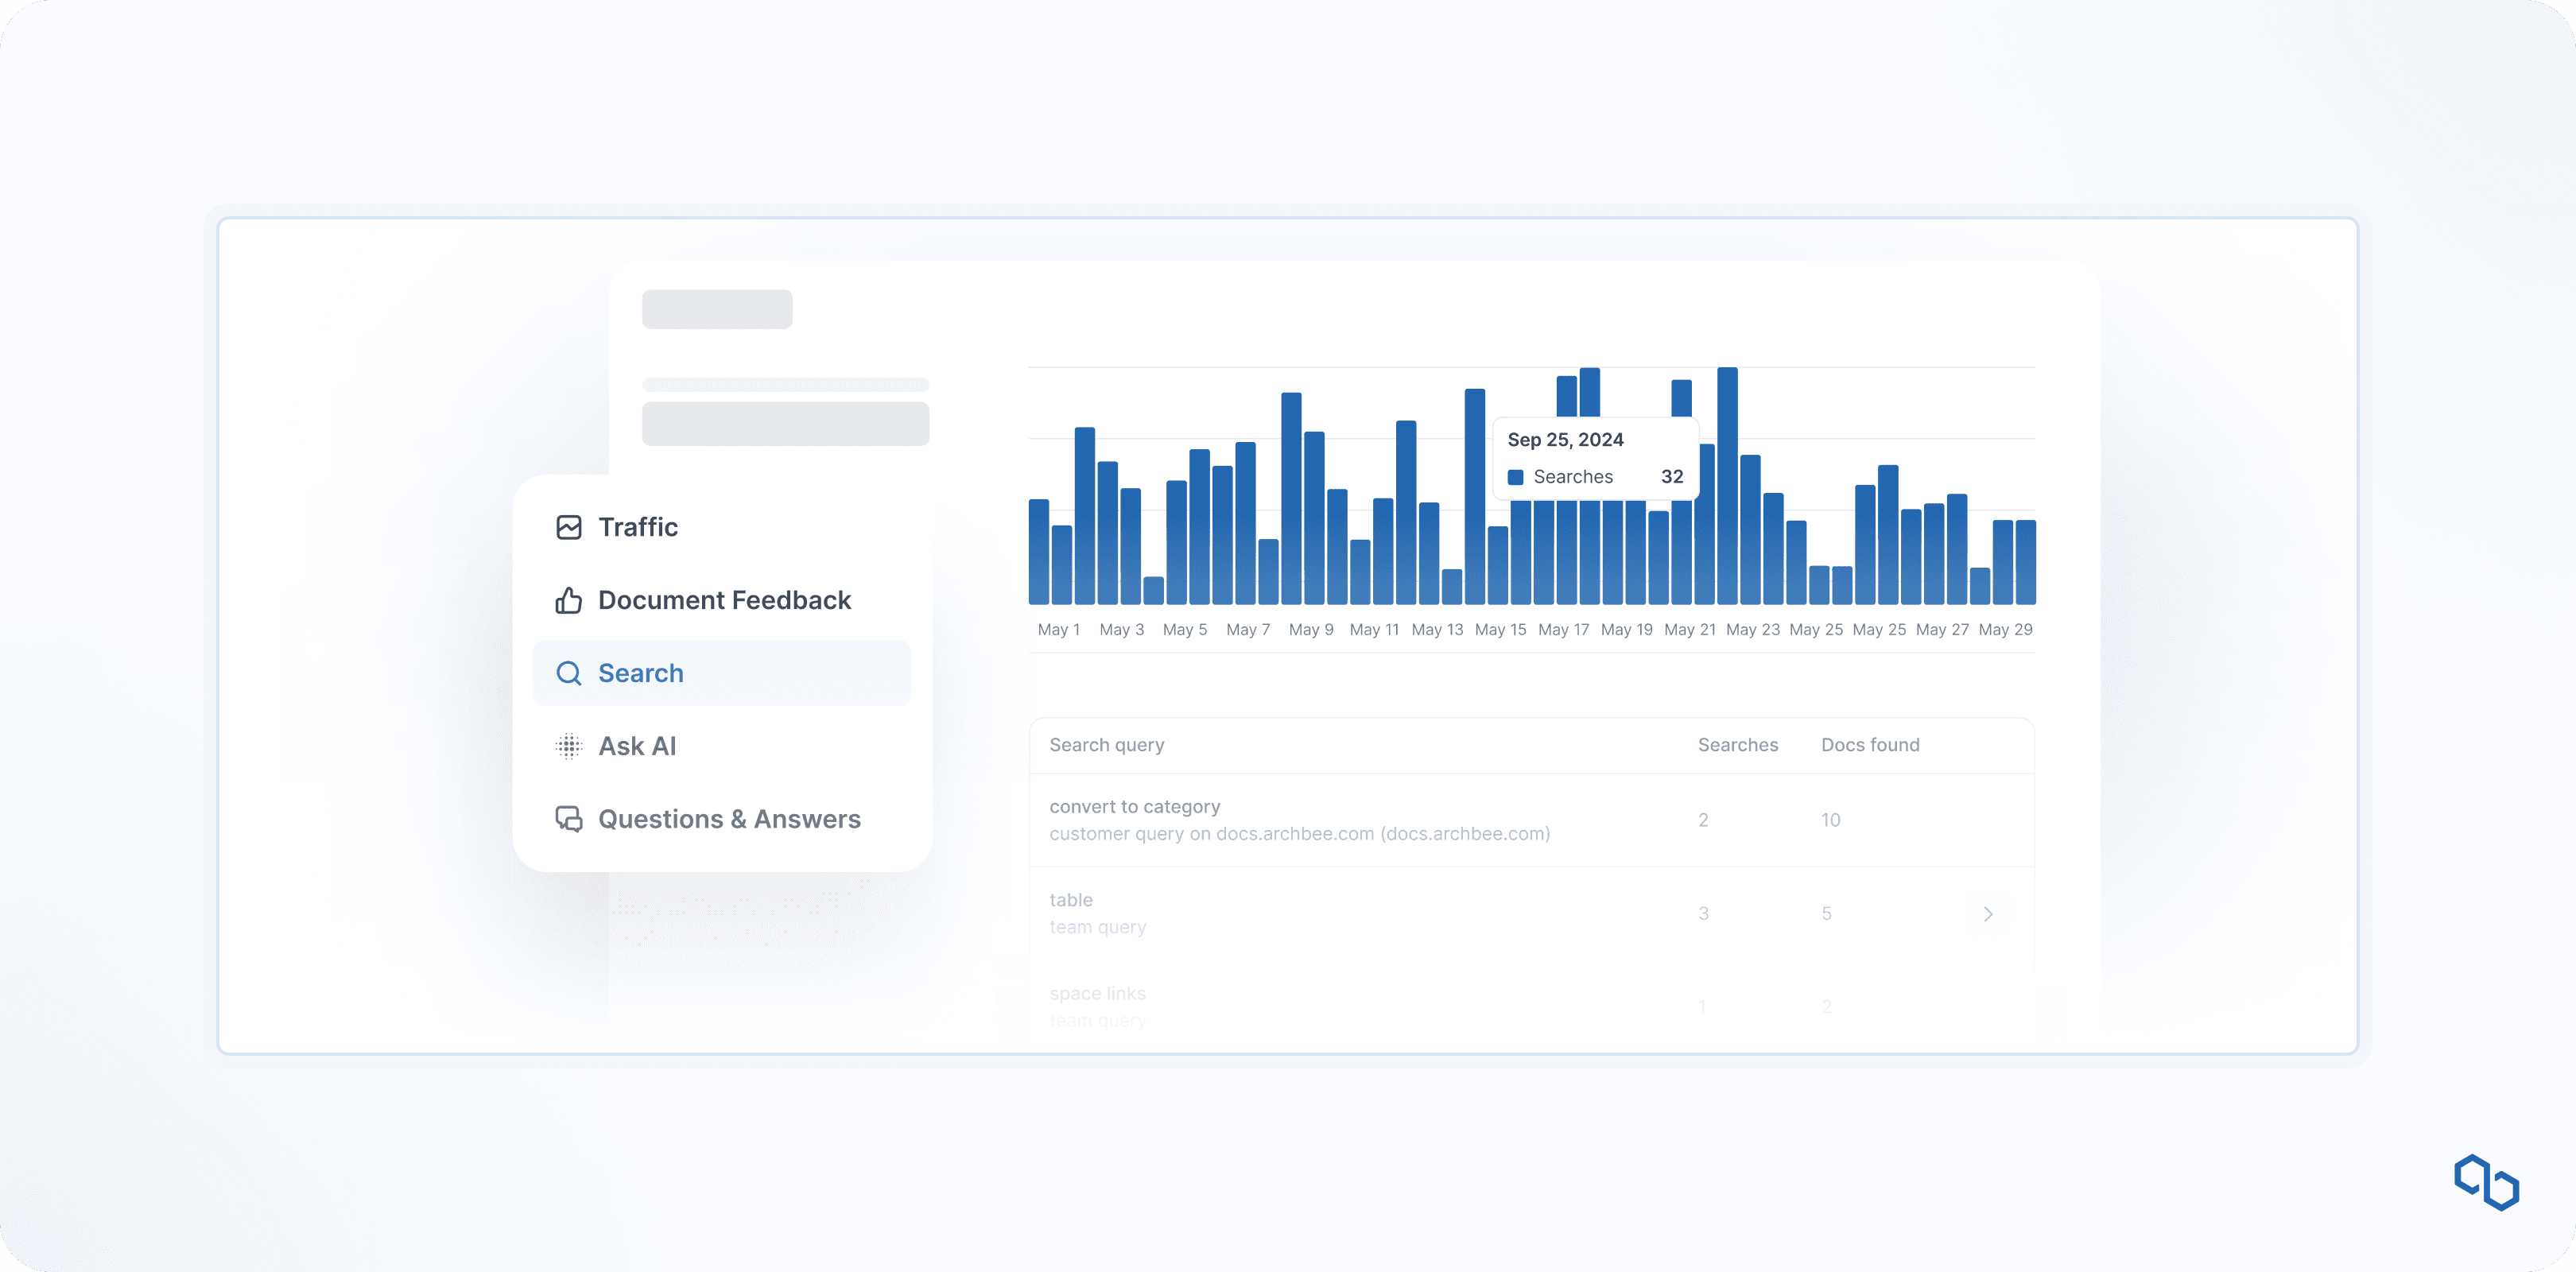Viewport: 2576px width, 1272px height.
Task: Click the first bar at May 1
Action: click(1039, 552)
